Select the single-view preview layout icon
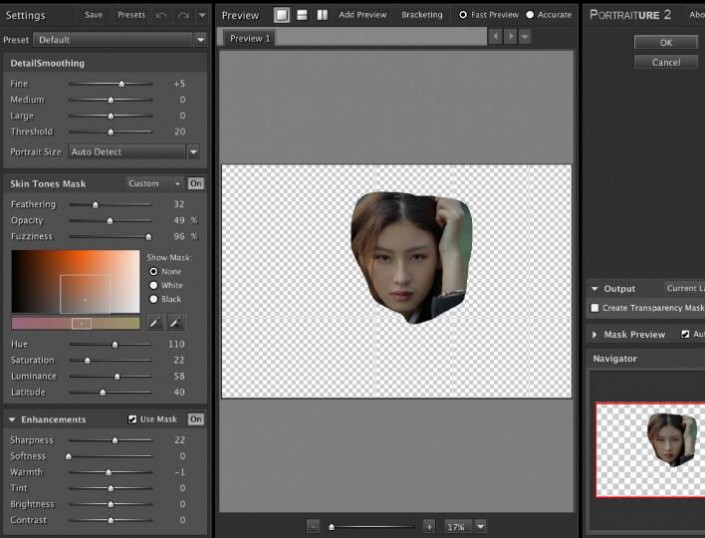705x538 pixels. pyautogui.click(x=283, y=15)
